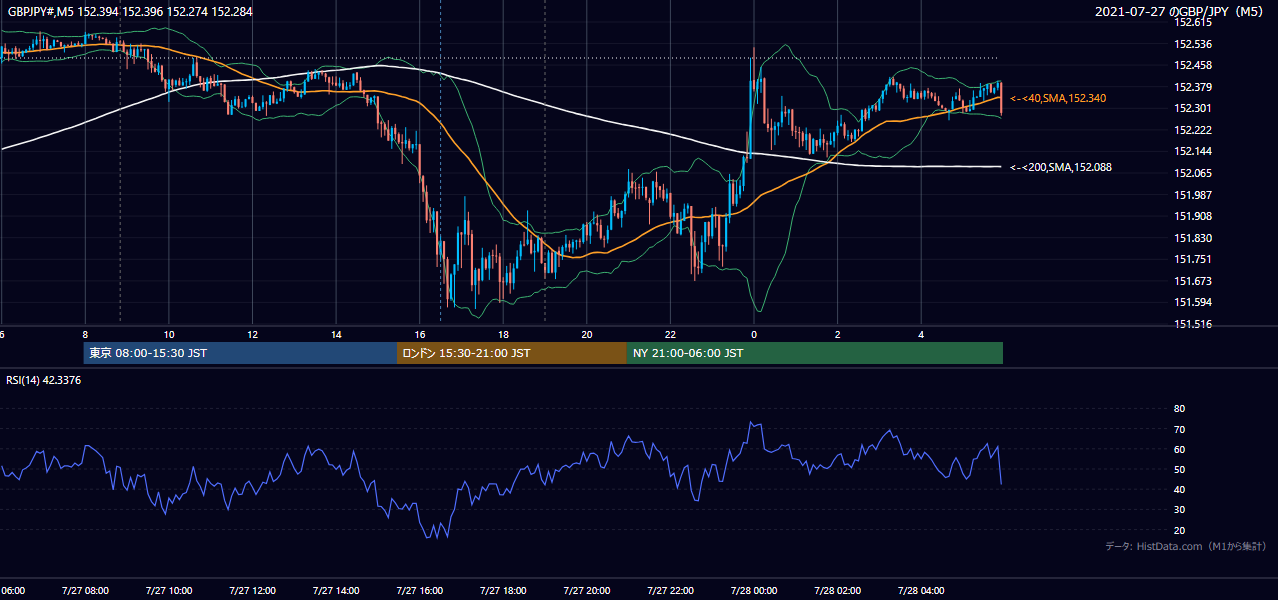Click hour tick 0 under price chart

[754, 335]
